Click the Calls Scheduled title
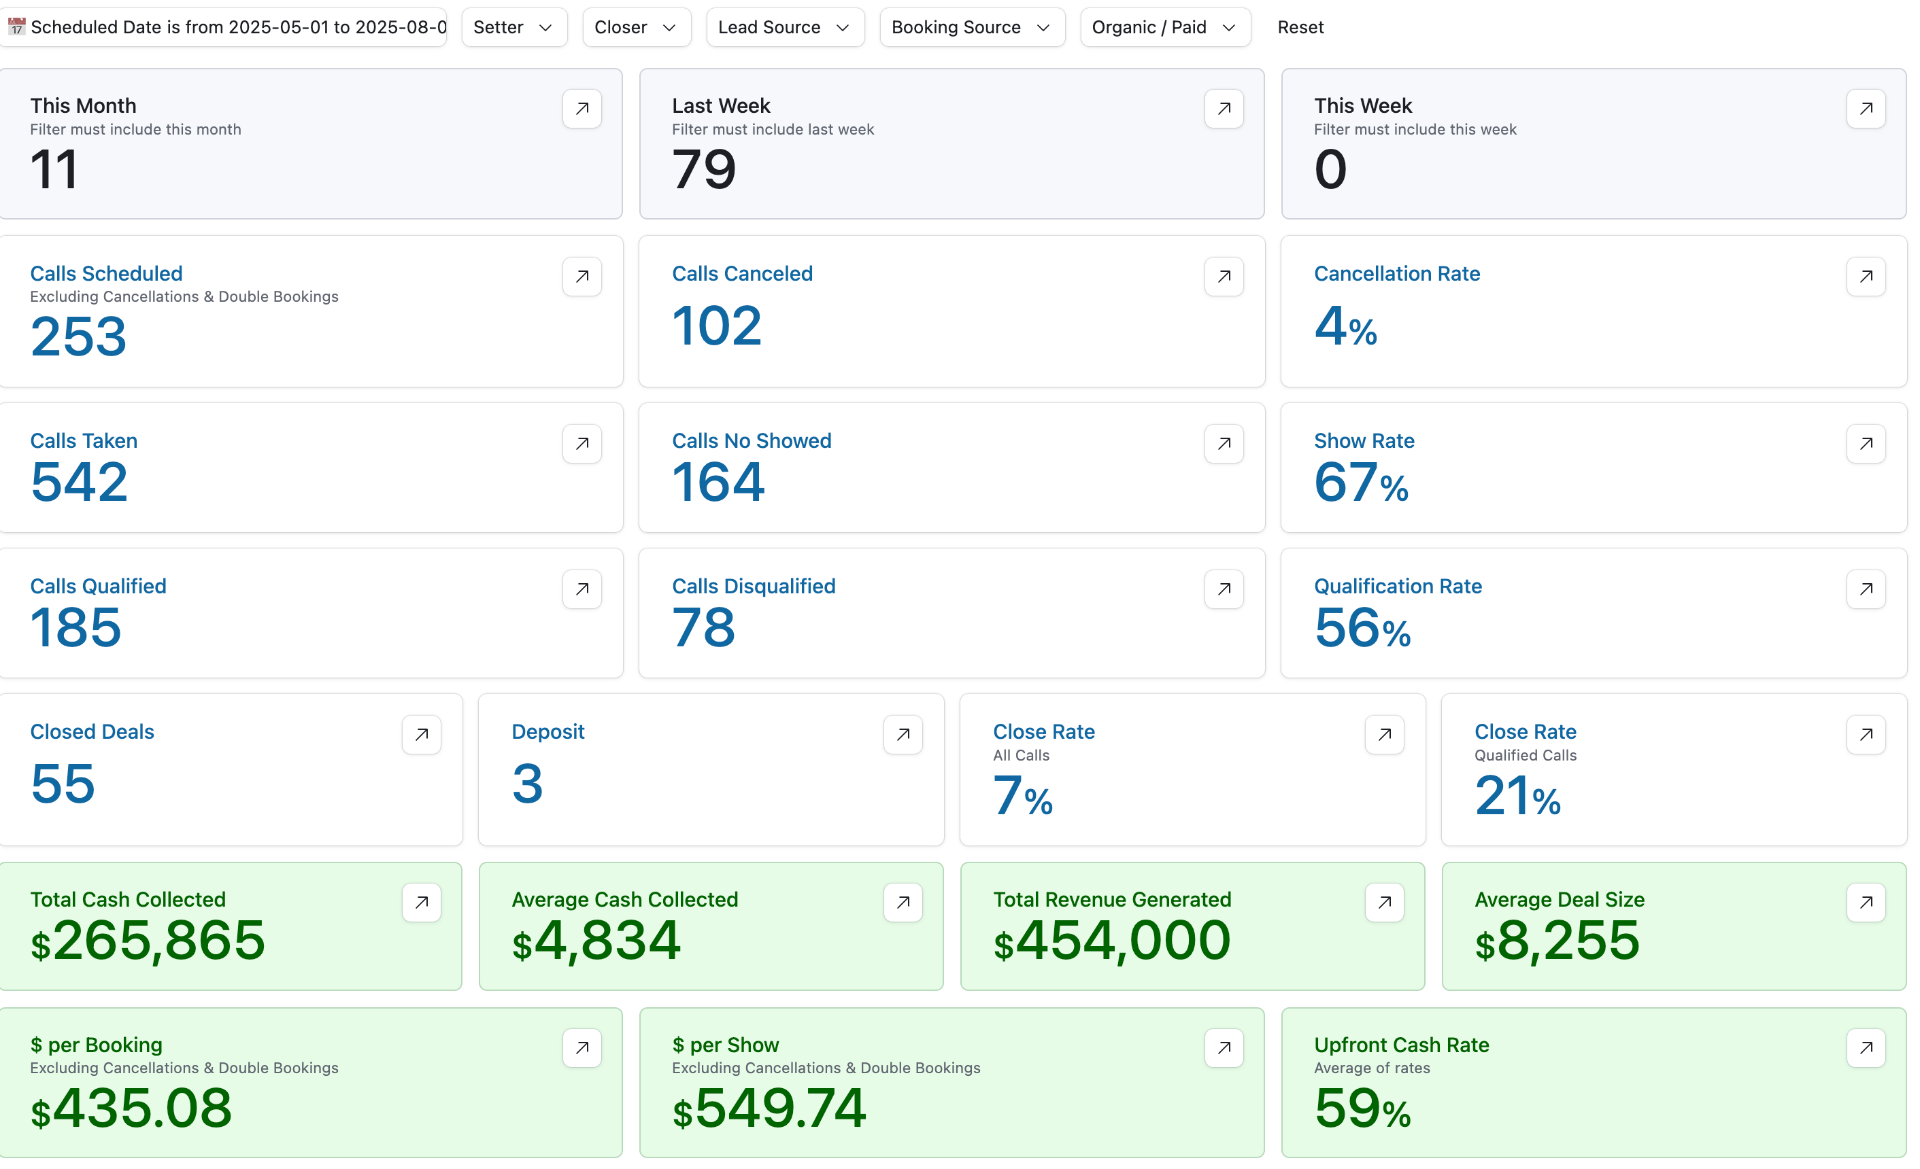 [106, 274]
